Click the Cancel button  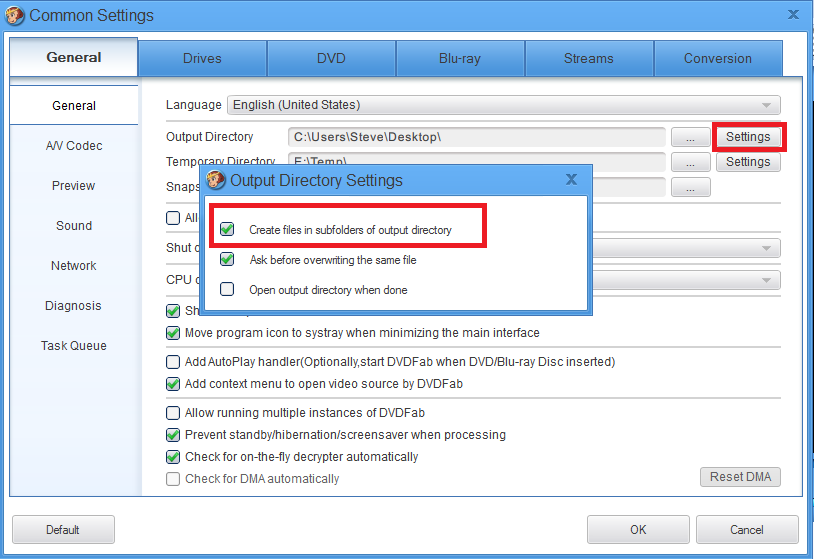click(x=747, y=529)
